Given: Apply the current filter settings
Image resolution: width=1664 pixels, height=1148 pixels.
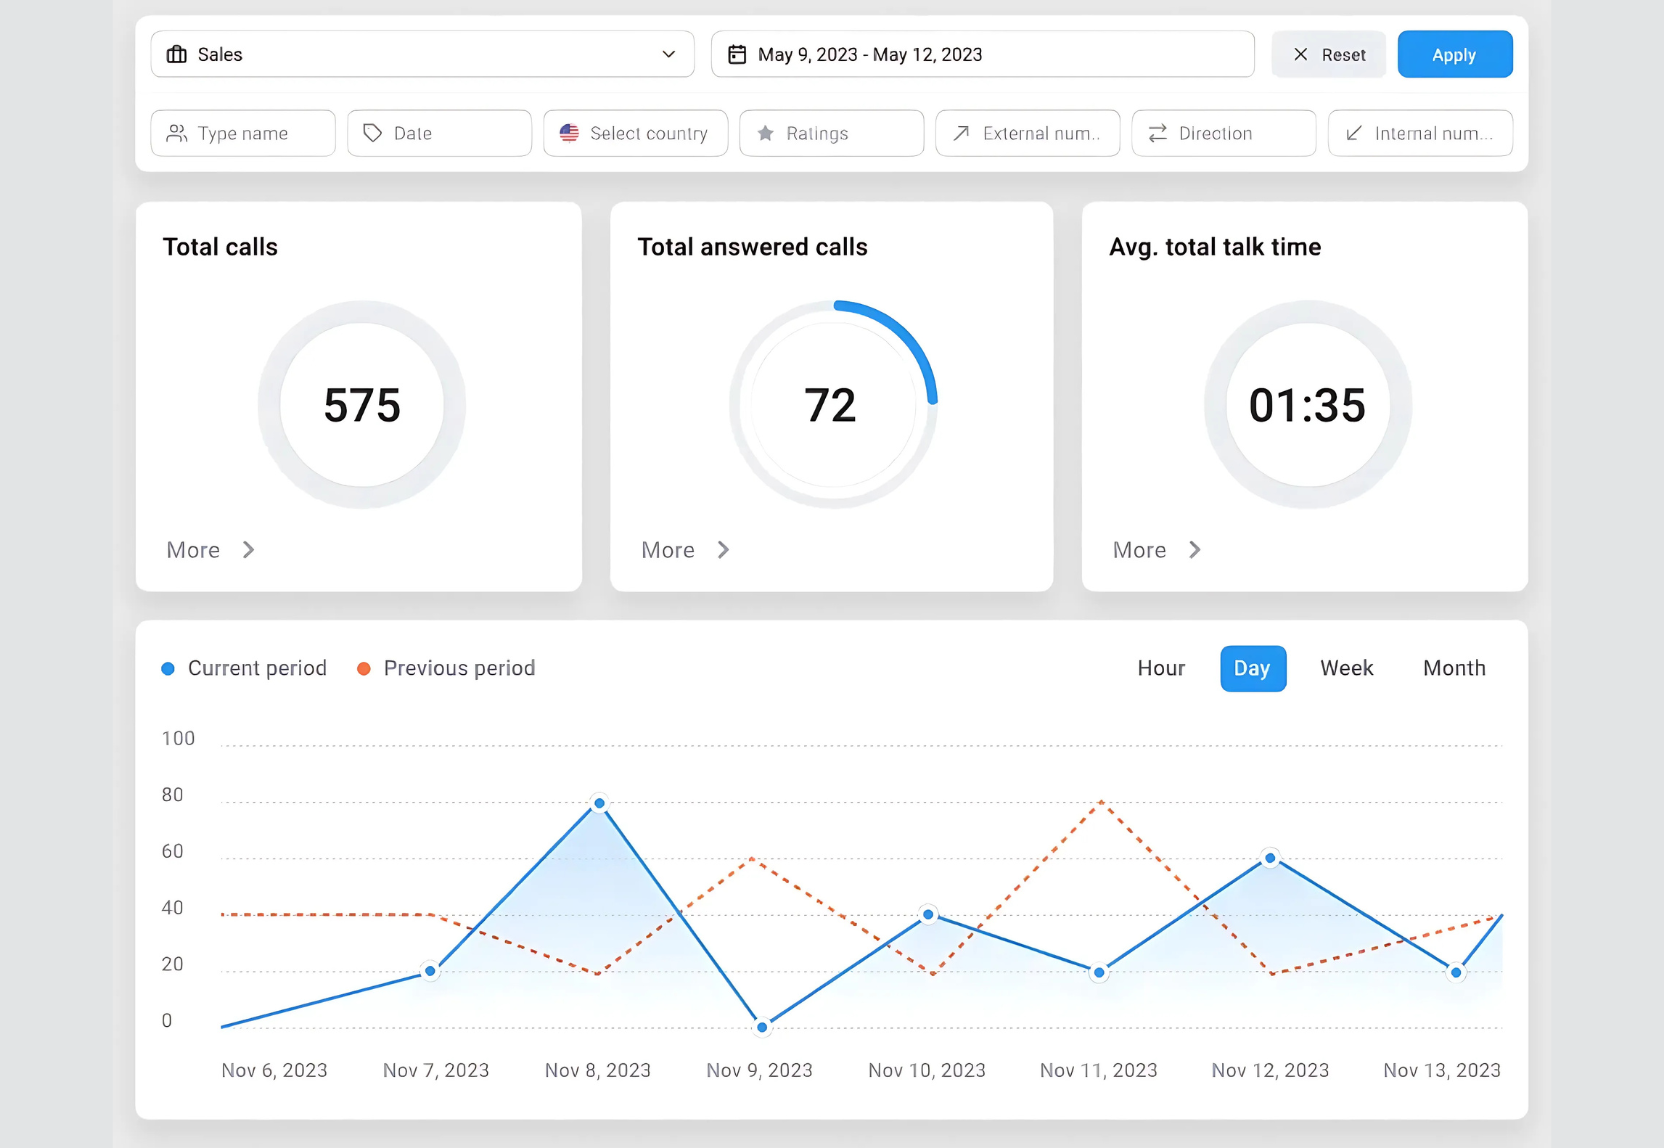Looking at the screenshot, I should pos(1455,54).
